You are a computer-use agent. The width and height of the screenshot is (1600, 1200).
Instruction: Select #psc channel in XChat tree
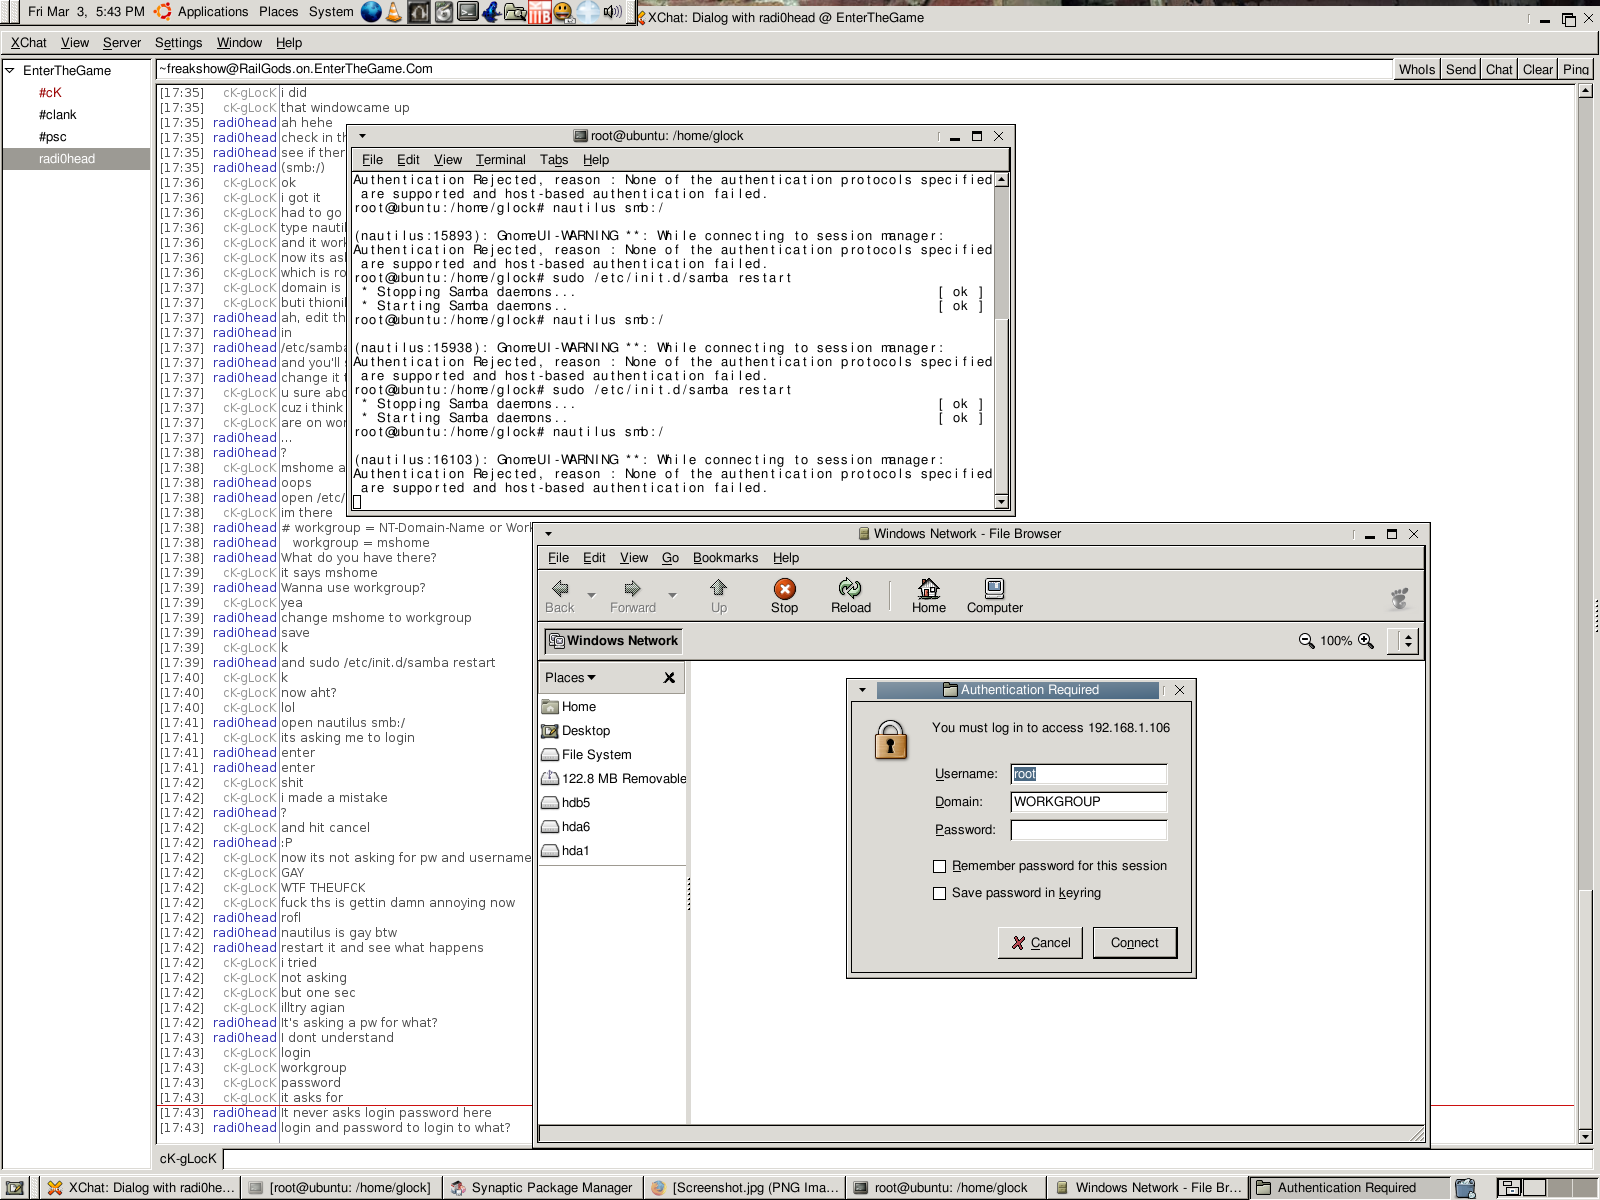53,137
